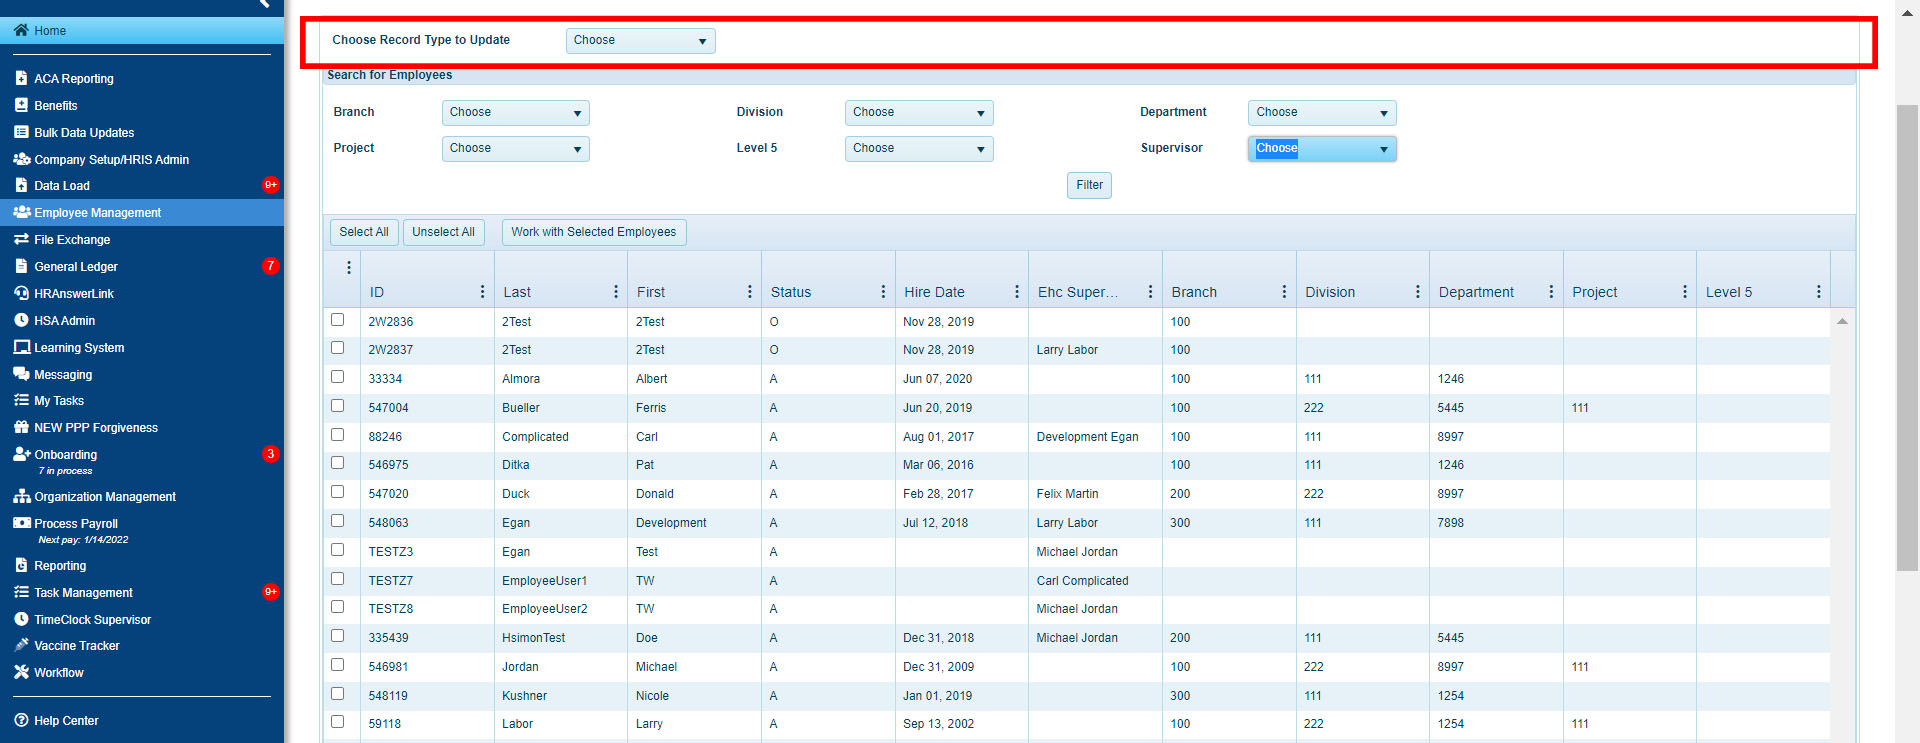1920x743 pixels.
Task: Open the Supervisor filter dropdown
Action: [1321, 148]
